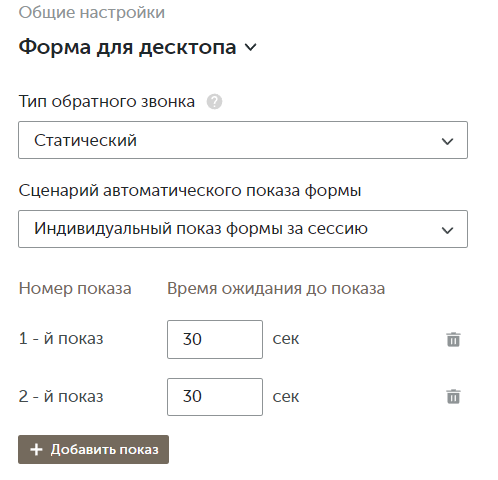498x480 pixels.
Task: Click the Добавить показ button
Action: pyautogui.click(x=93, y=449)
